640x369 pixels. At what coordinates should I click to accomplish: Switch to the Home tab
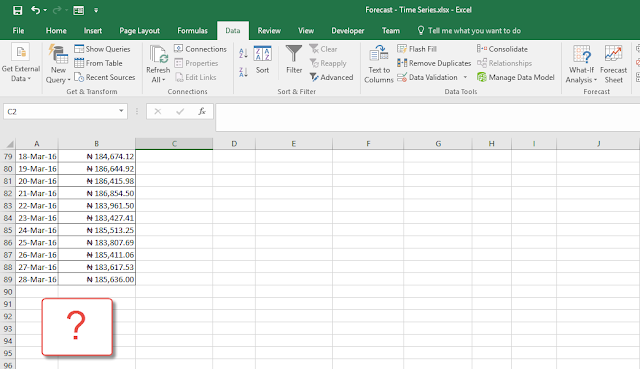[x=56, y=31]
